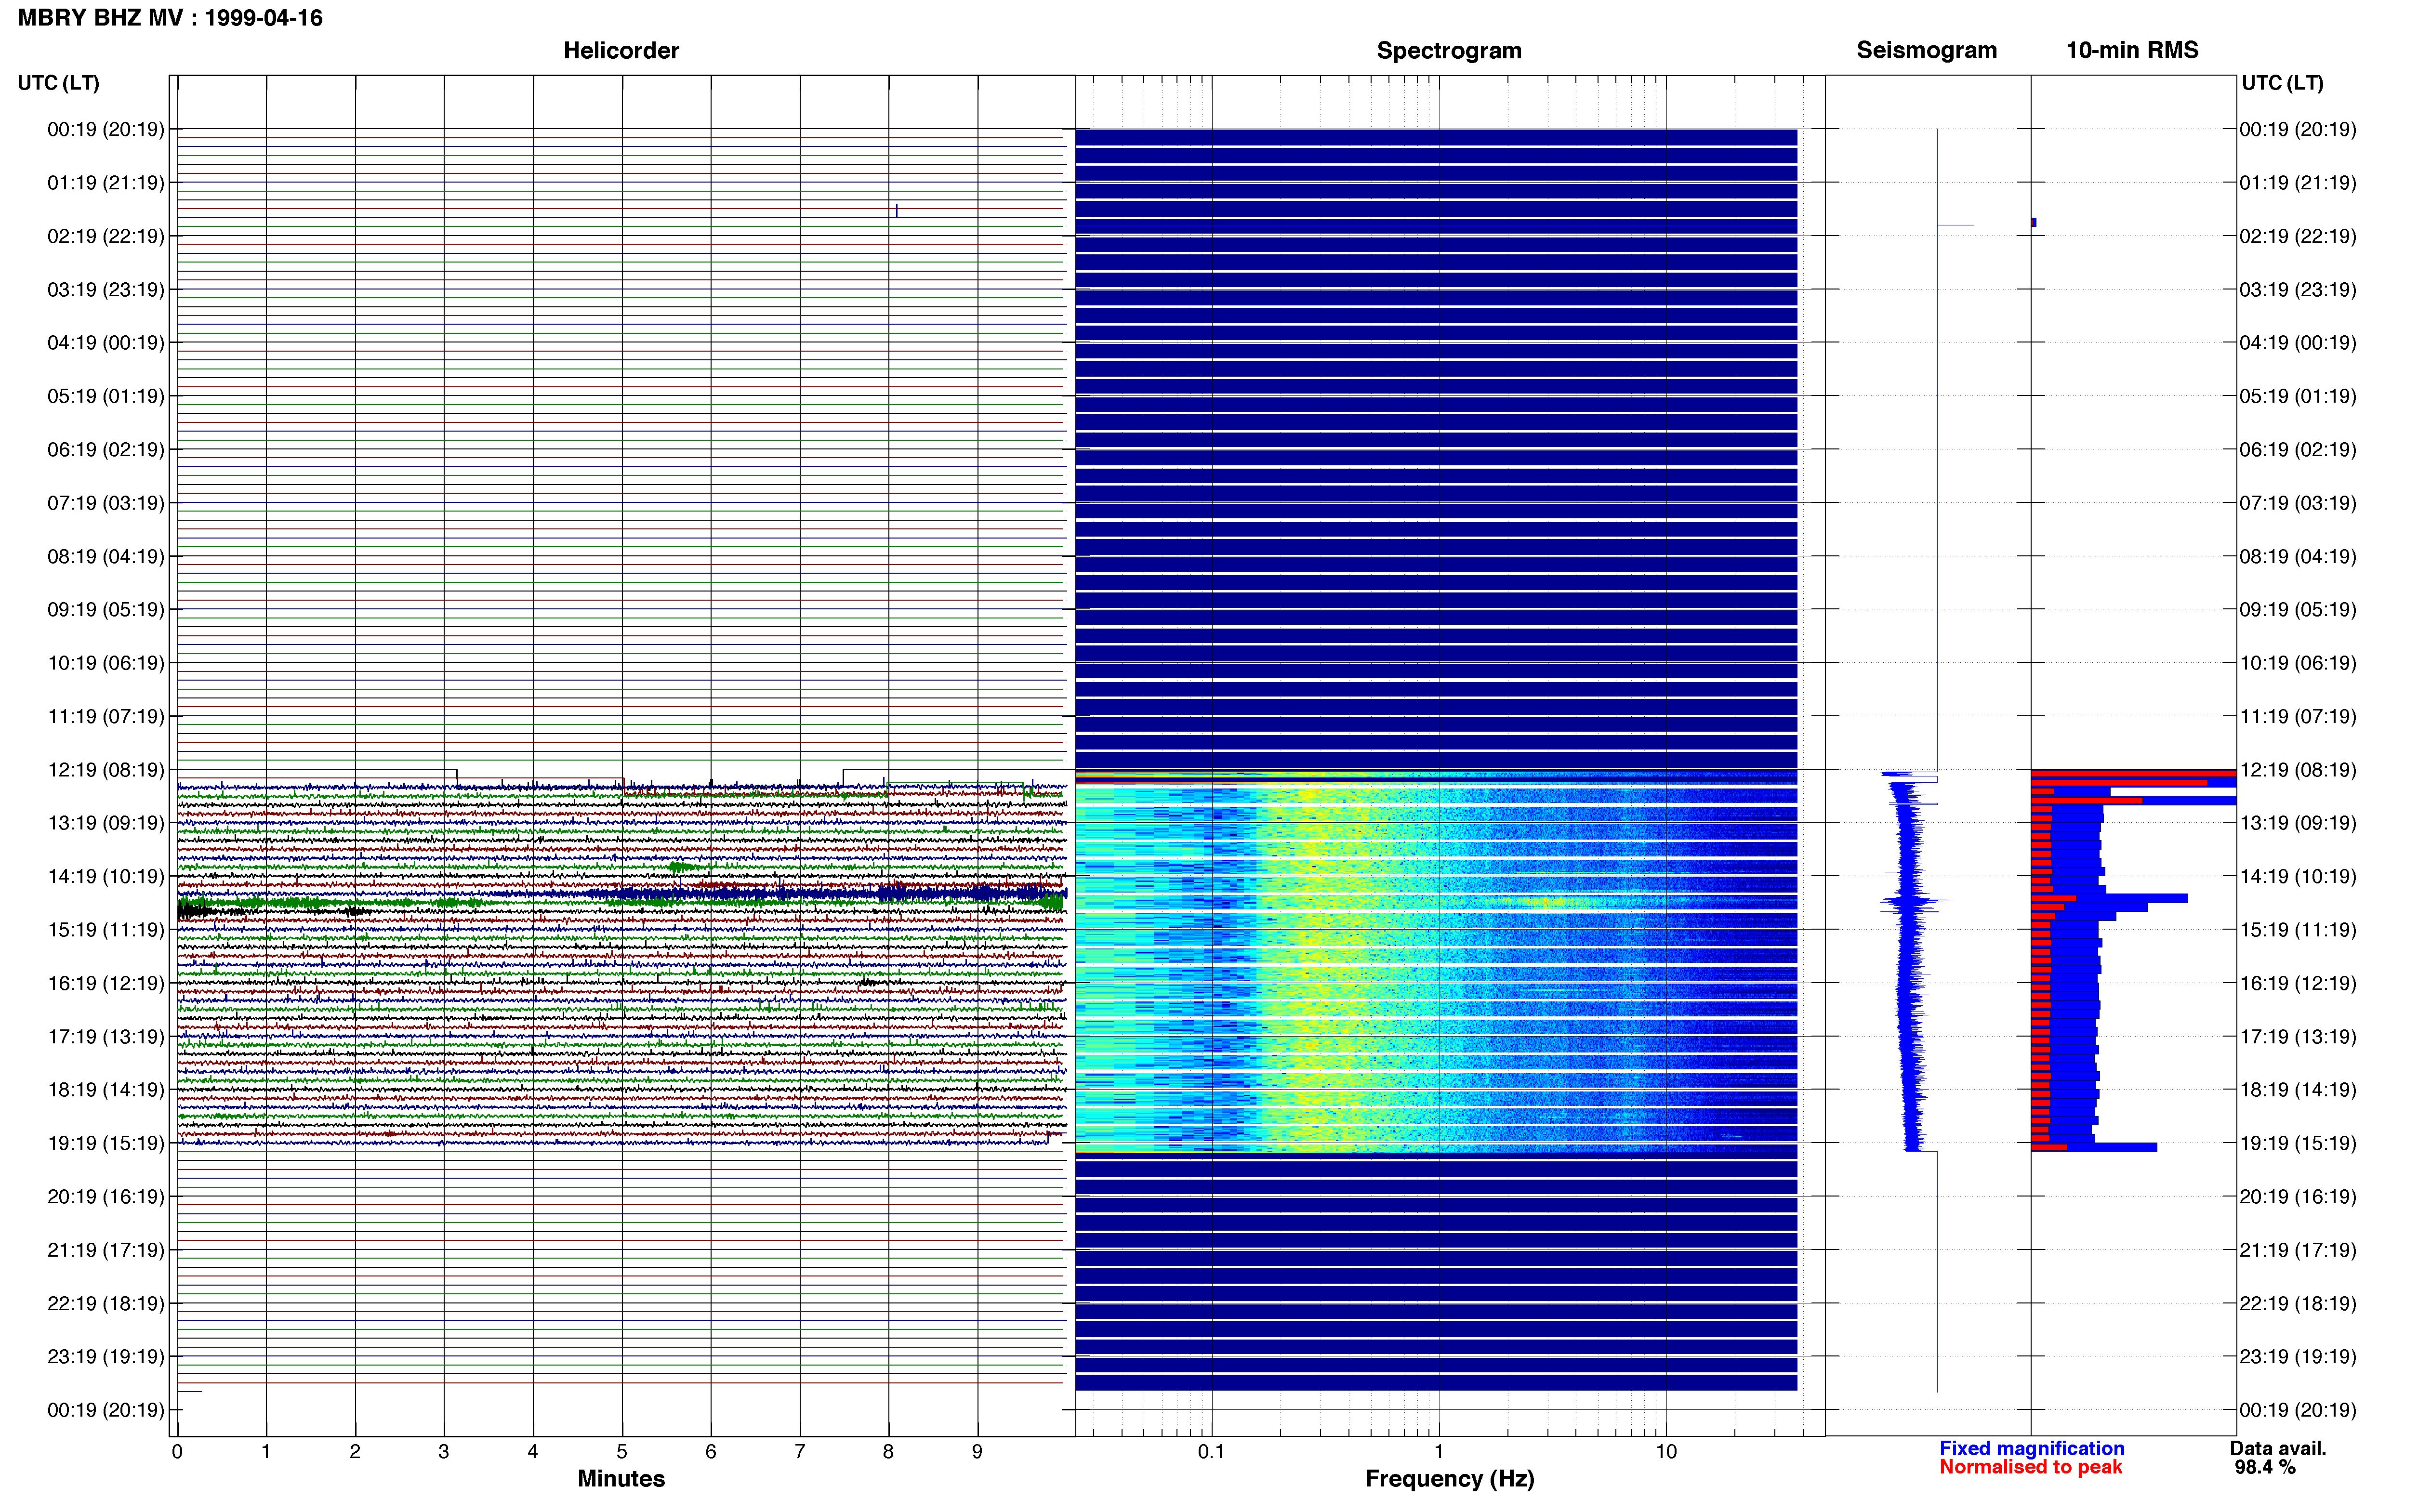Click the small blue spike on the helicorder near 01:49
This screenshot has width=2418, height=1512.
(x=896, y=210)
